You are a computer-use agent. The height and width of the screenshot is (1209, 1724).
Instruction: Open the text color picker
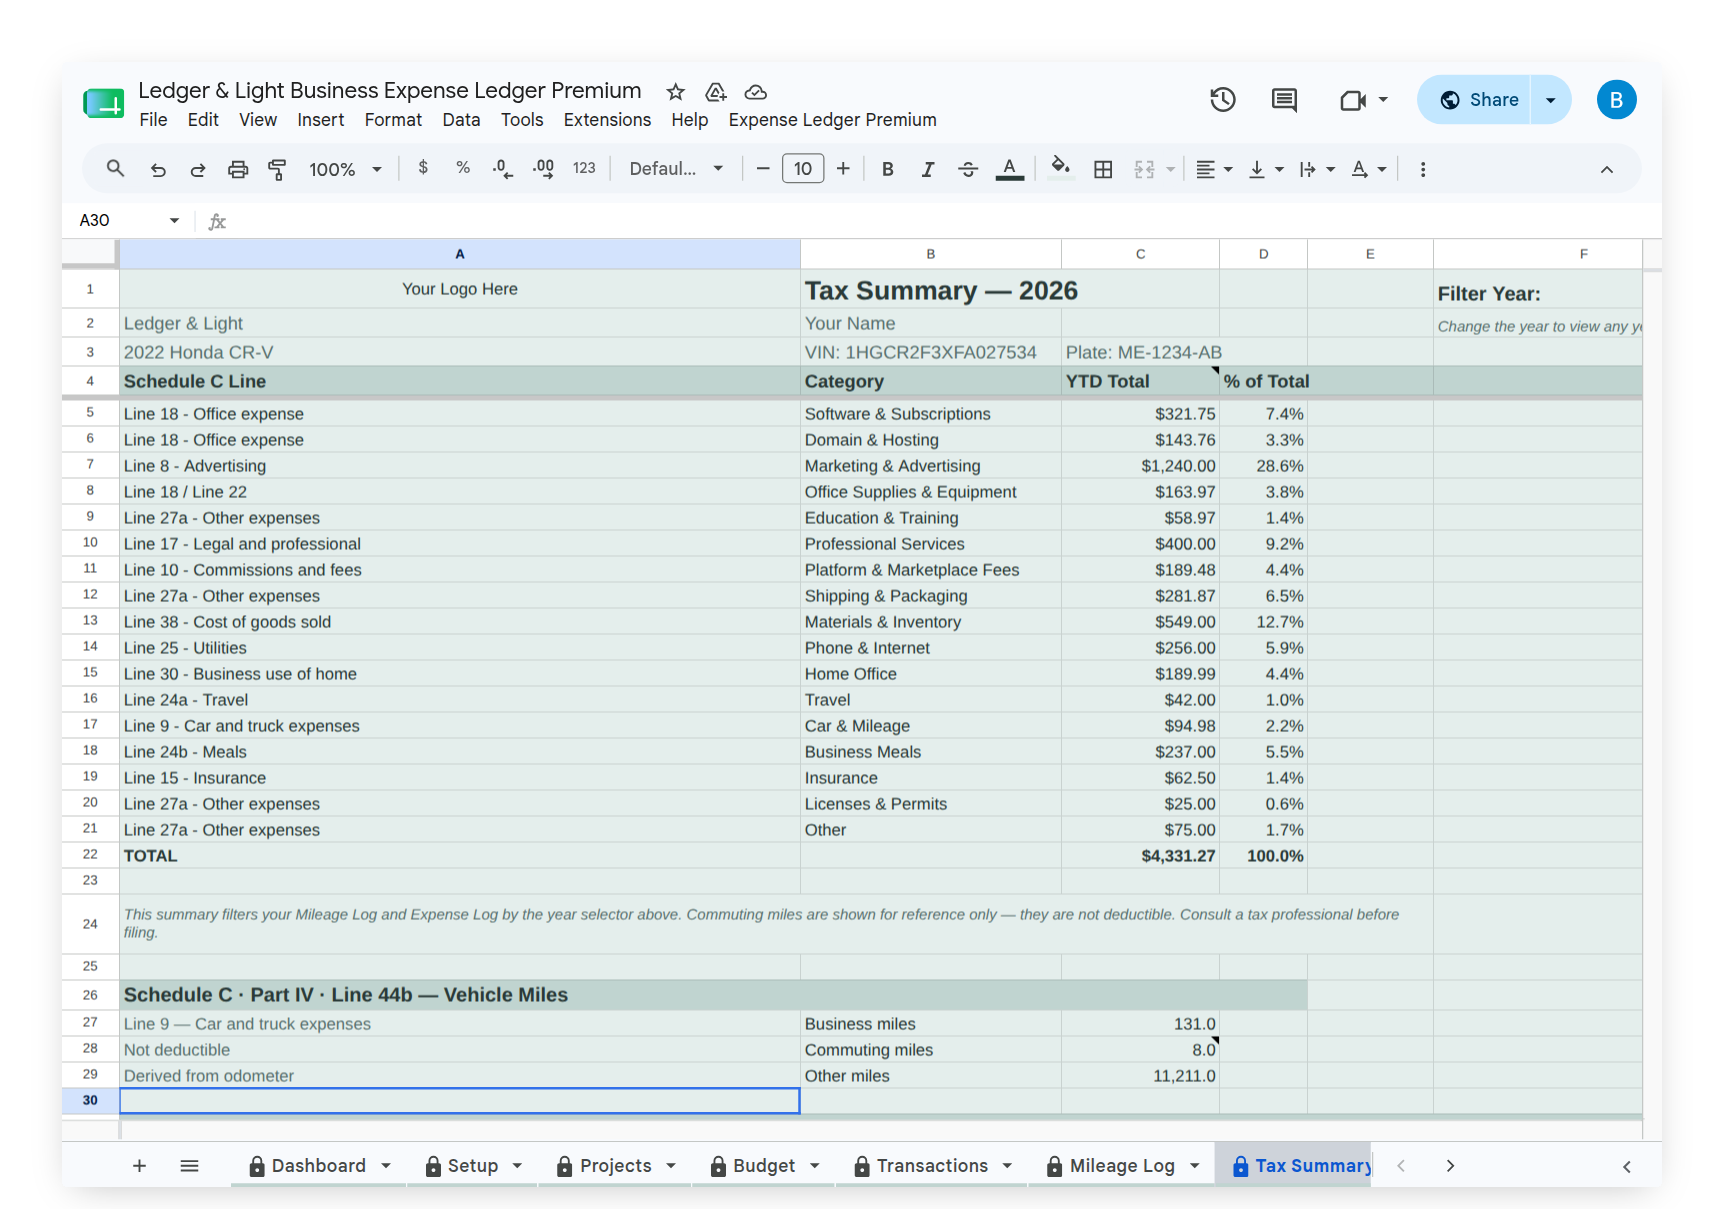tap(1010, 169)
